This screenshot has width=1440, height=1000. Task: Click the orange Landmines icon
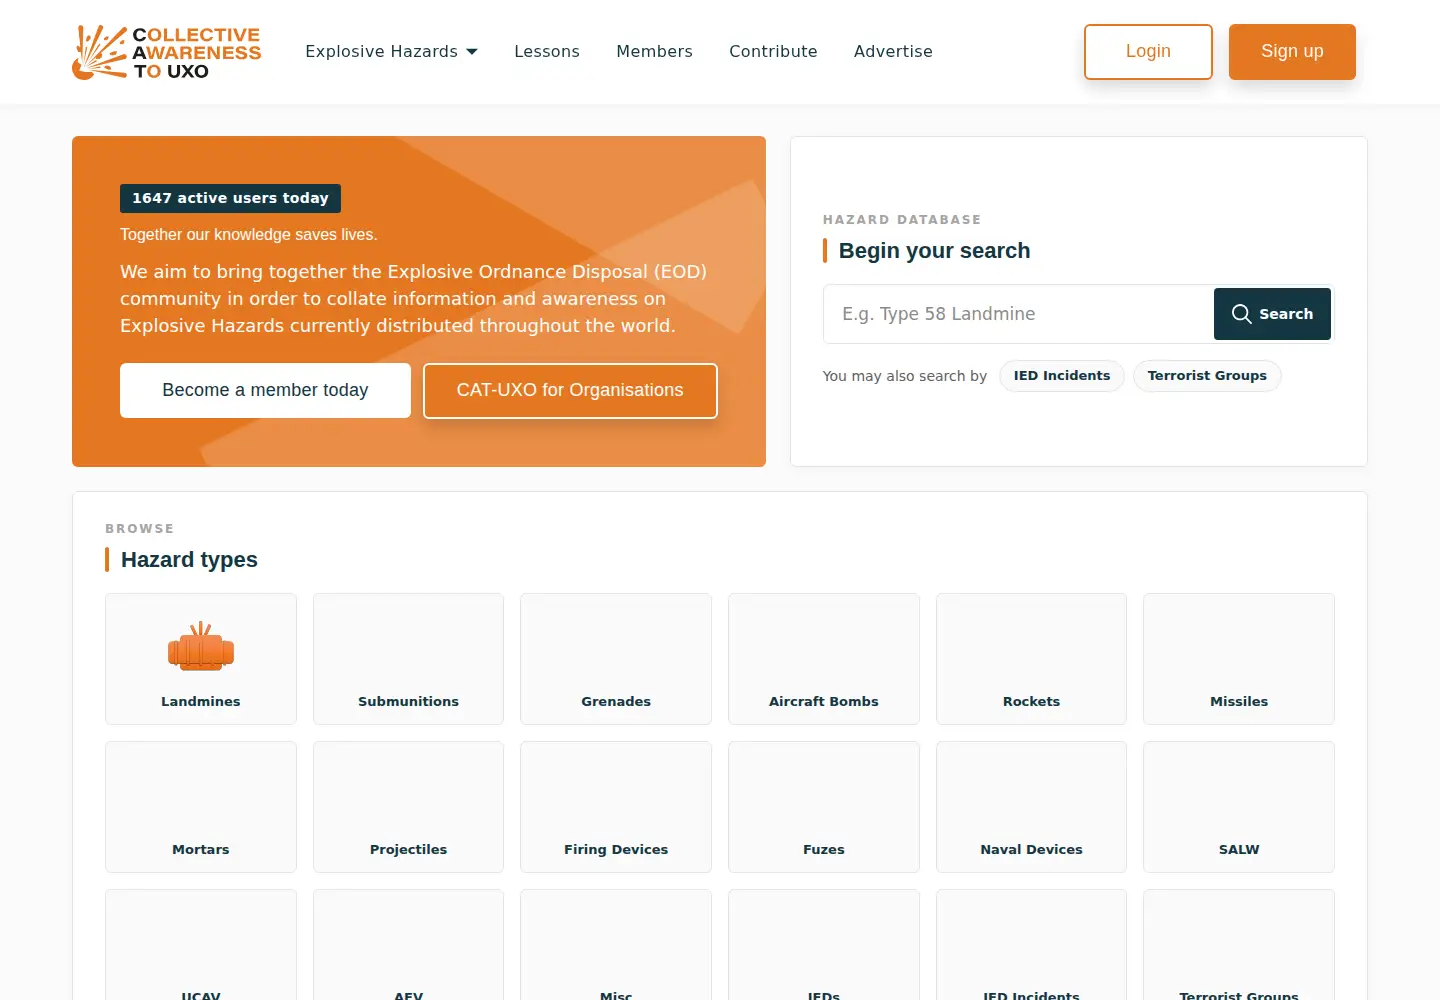pos(201,646)
